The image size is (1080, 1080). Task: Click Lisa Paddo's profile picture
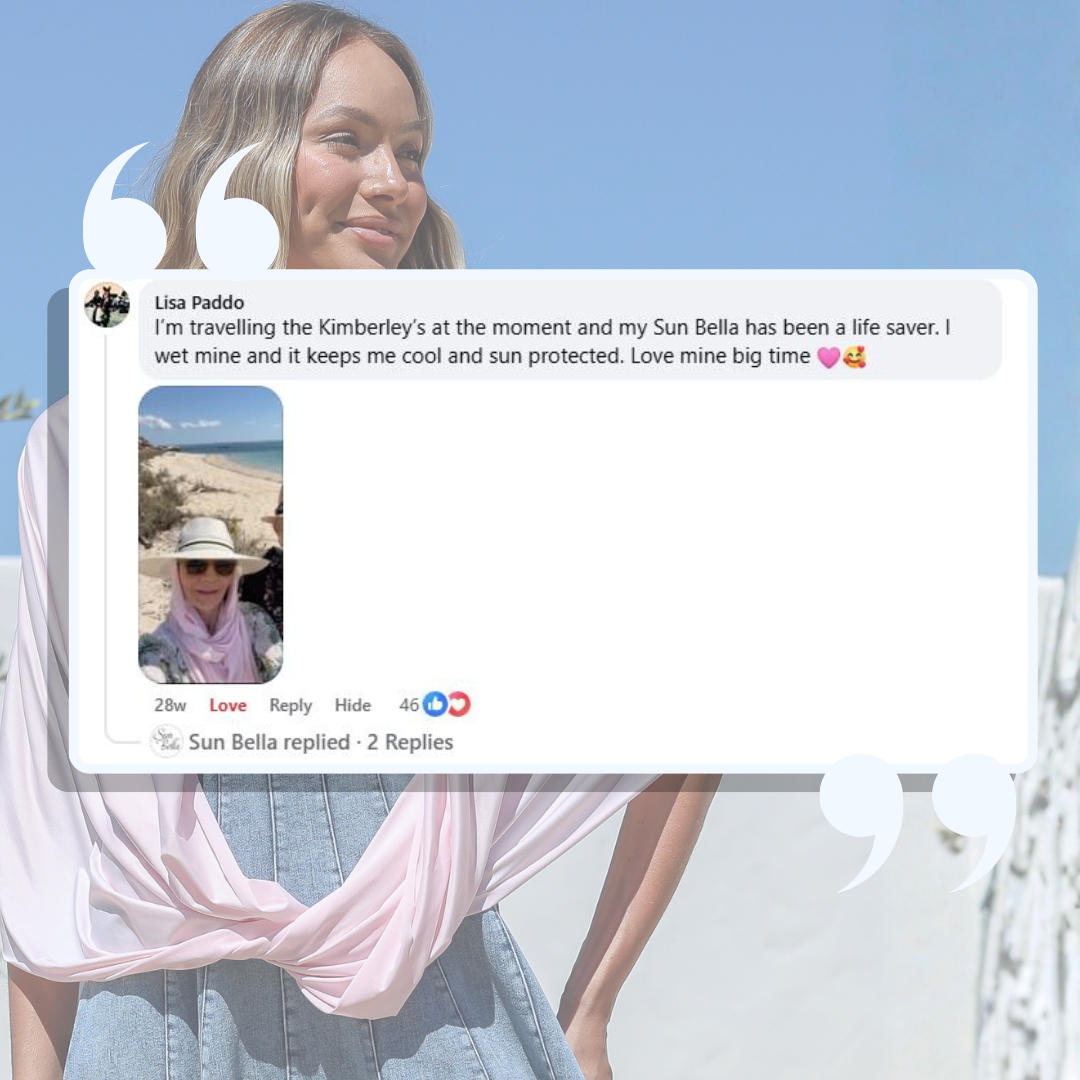[107, 304]
